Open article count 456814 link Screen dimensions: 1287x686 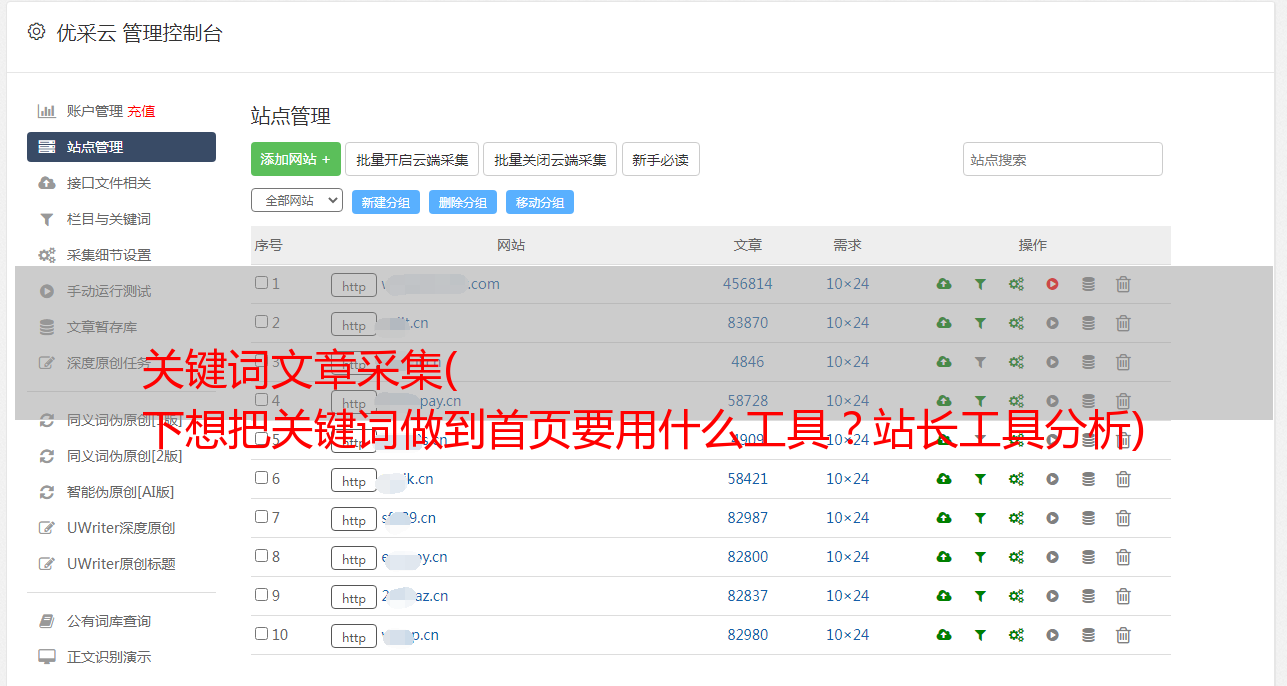pyautogui.click(x=748, y=284)
